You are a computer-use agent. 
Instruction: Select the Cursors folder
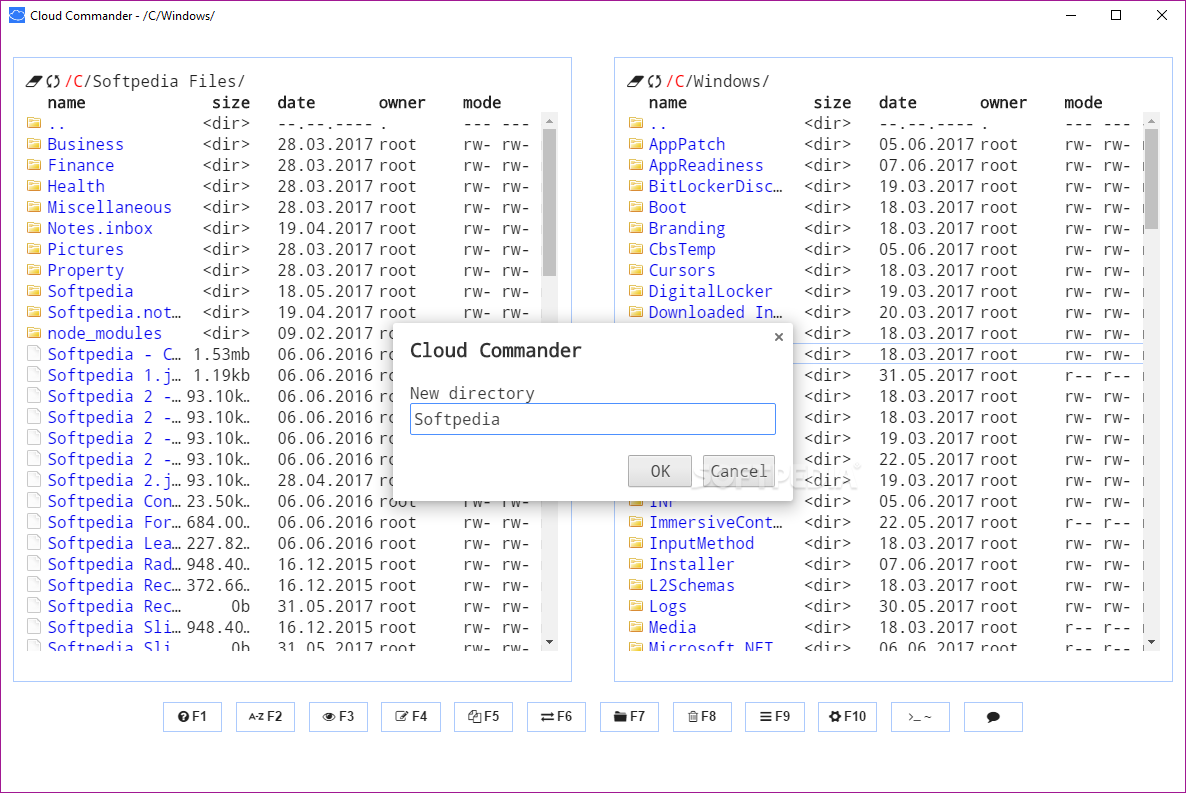point(681,270)
